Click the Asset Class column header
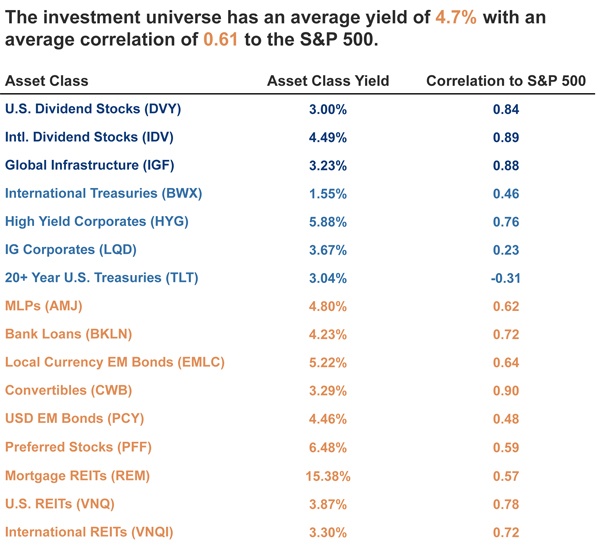The height and width of the screenshot is (549, 600). [47, 81]
